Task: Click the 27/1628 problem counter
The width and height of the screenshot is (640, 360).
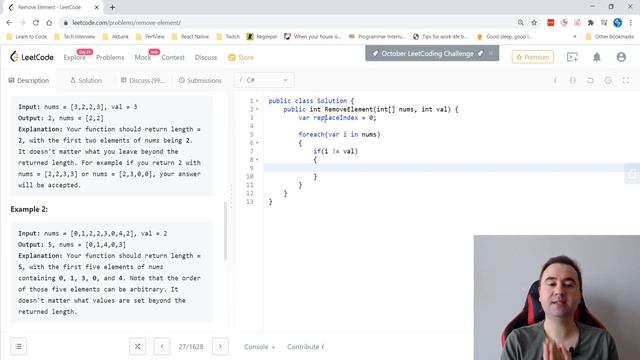Action: click(191, 347)
